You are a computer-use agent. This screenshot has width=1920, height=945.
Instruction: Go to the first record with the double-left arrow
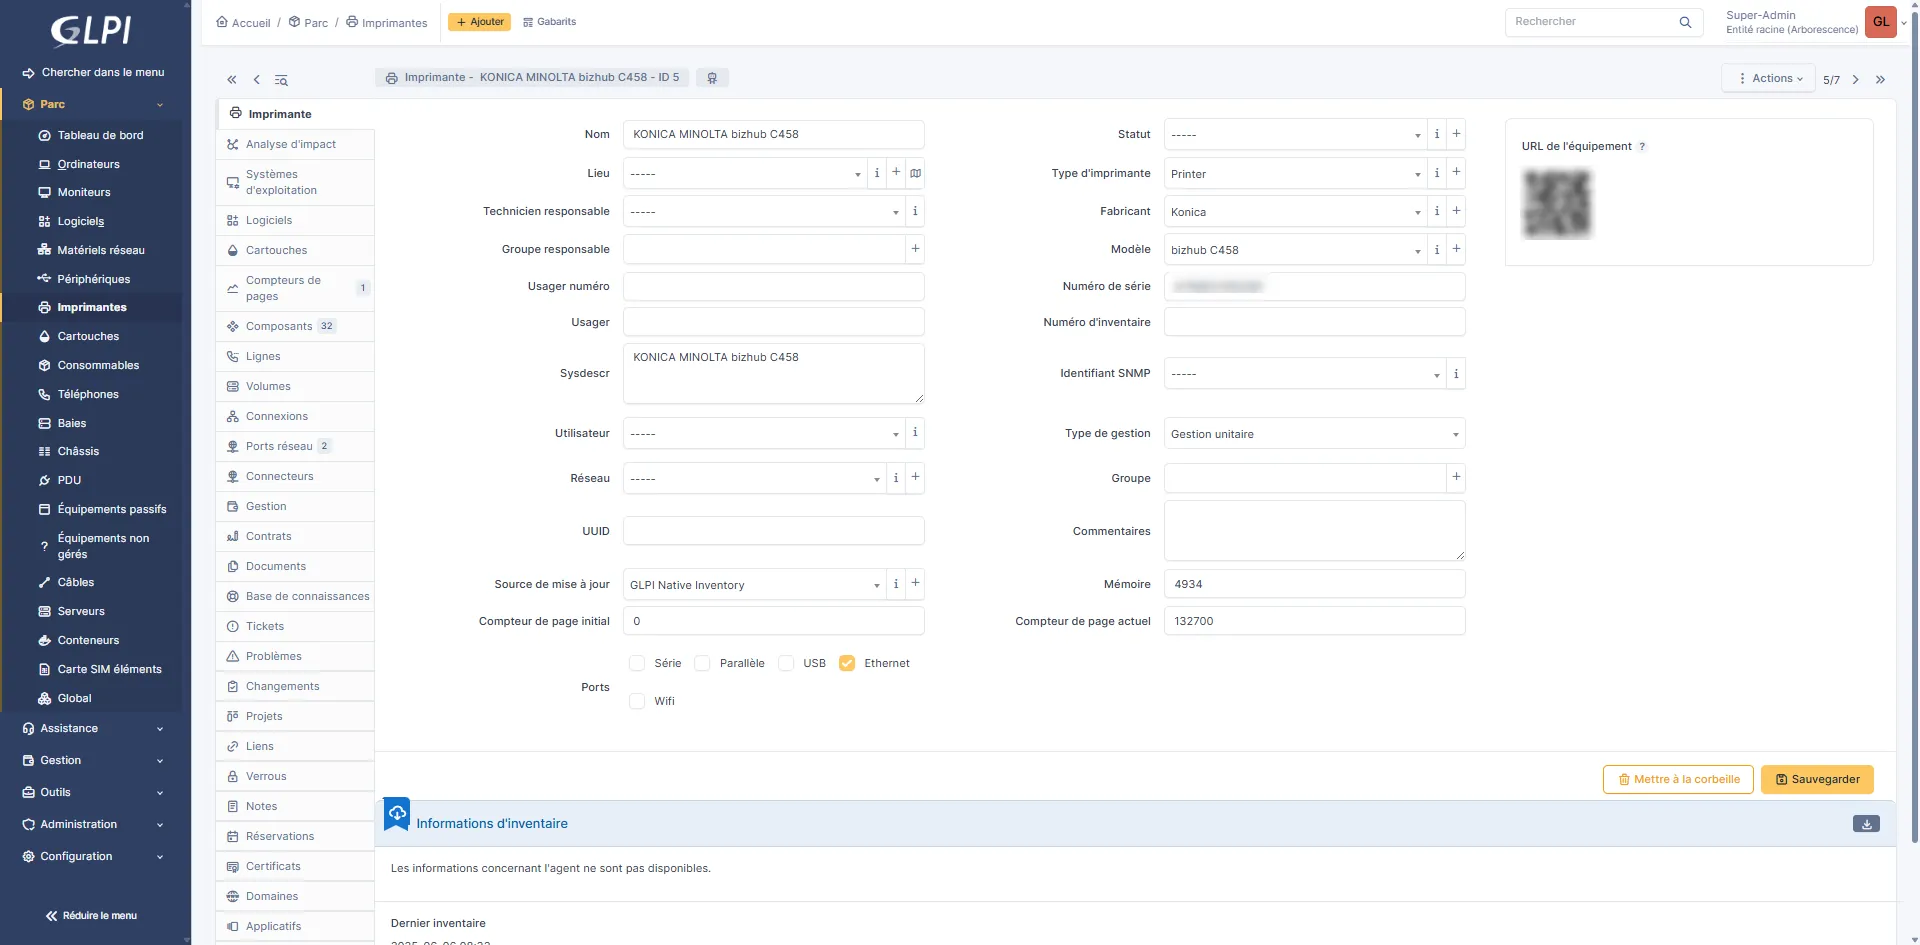(x=231, y=80)
